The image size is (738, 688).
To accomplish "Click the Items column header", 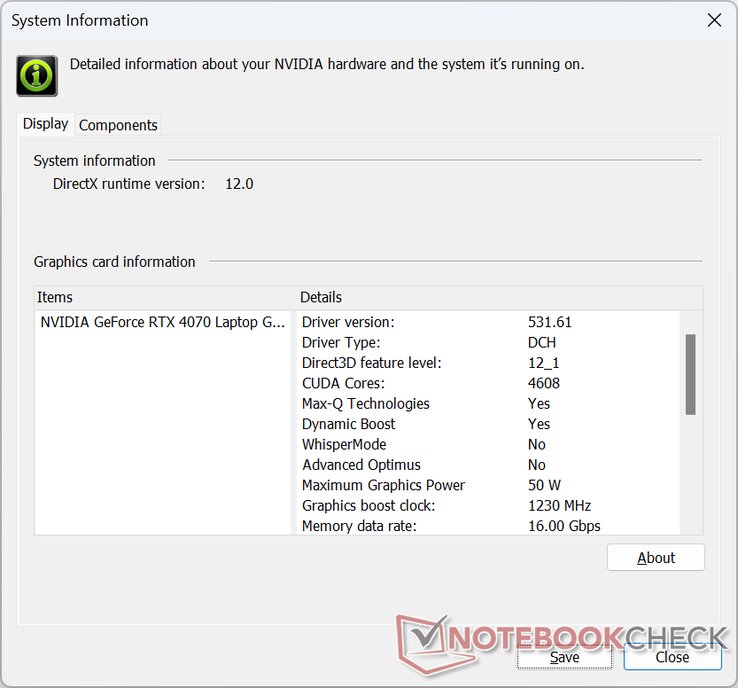I will [55, 297].
